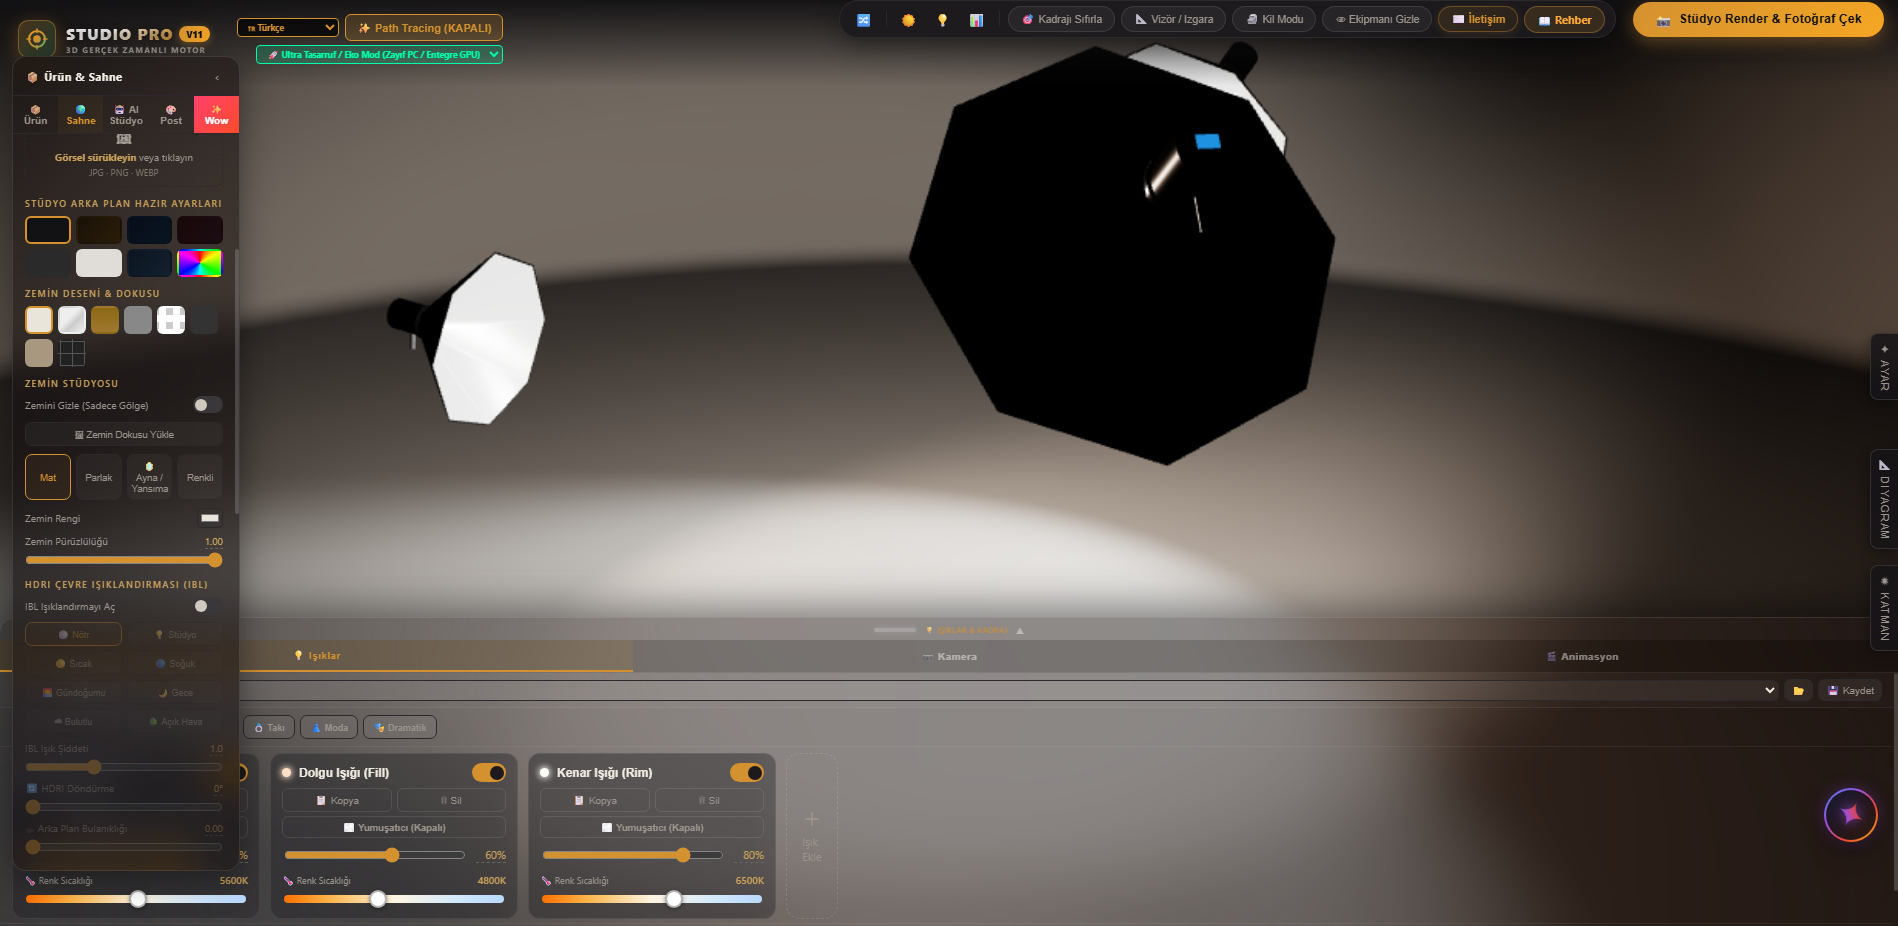Enable the IBL Işıklandırmayı Aç switch
Viewport: 1898px width, 926px height.
pos(208,606)
